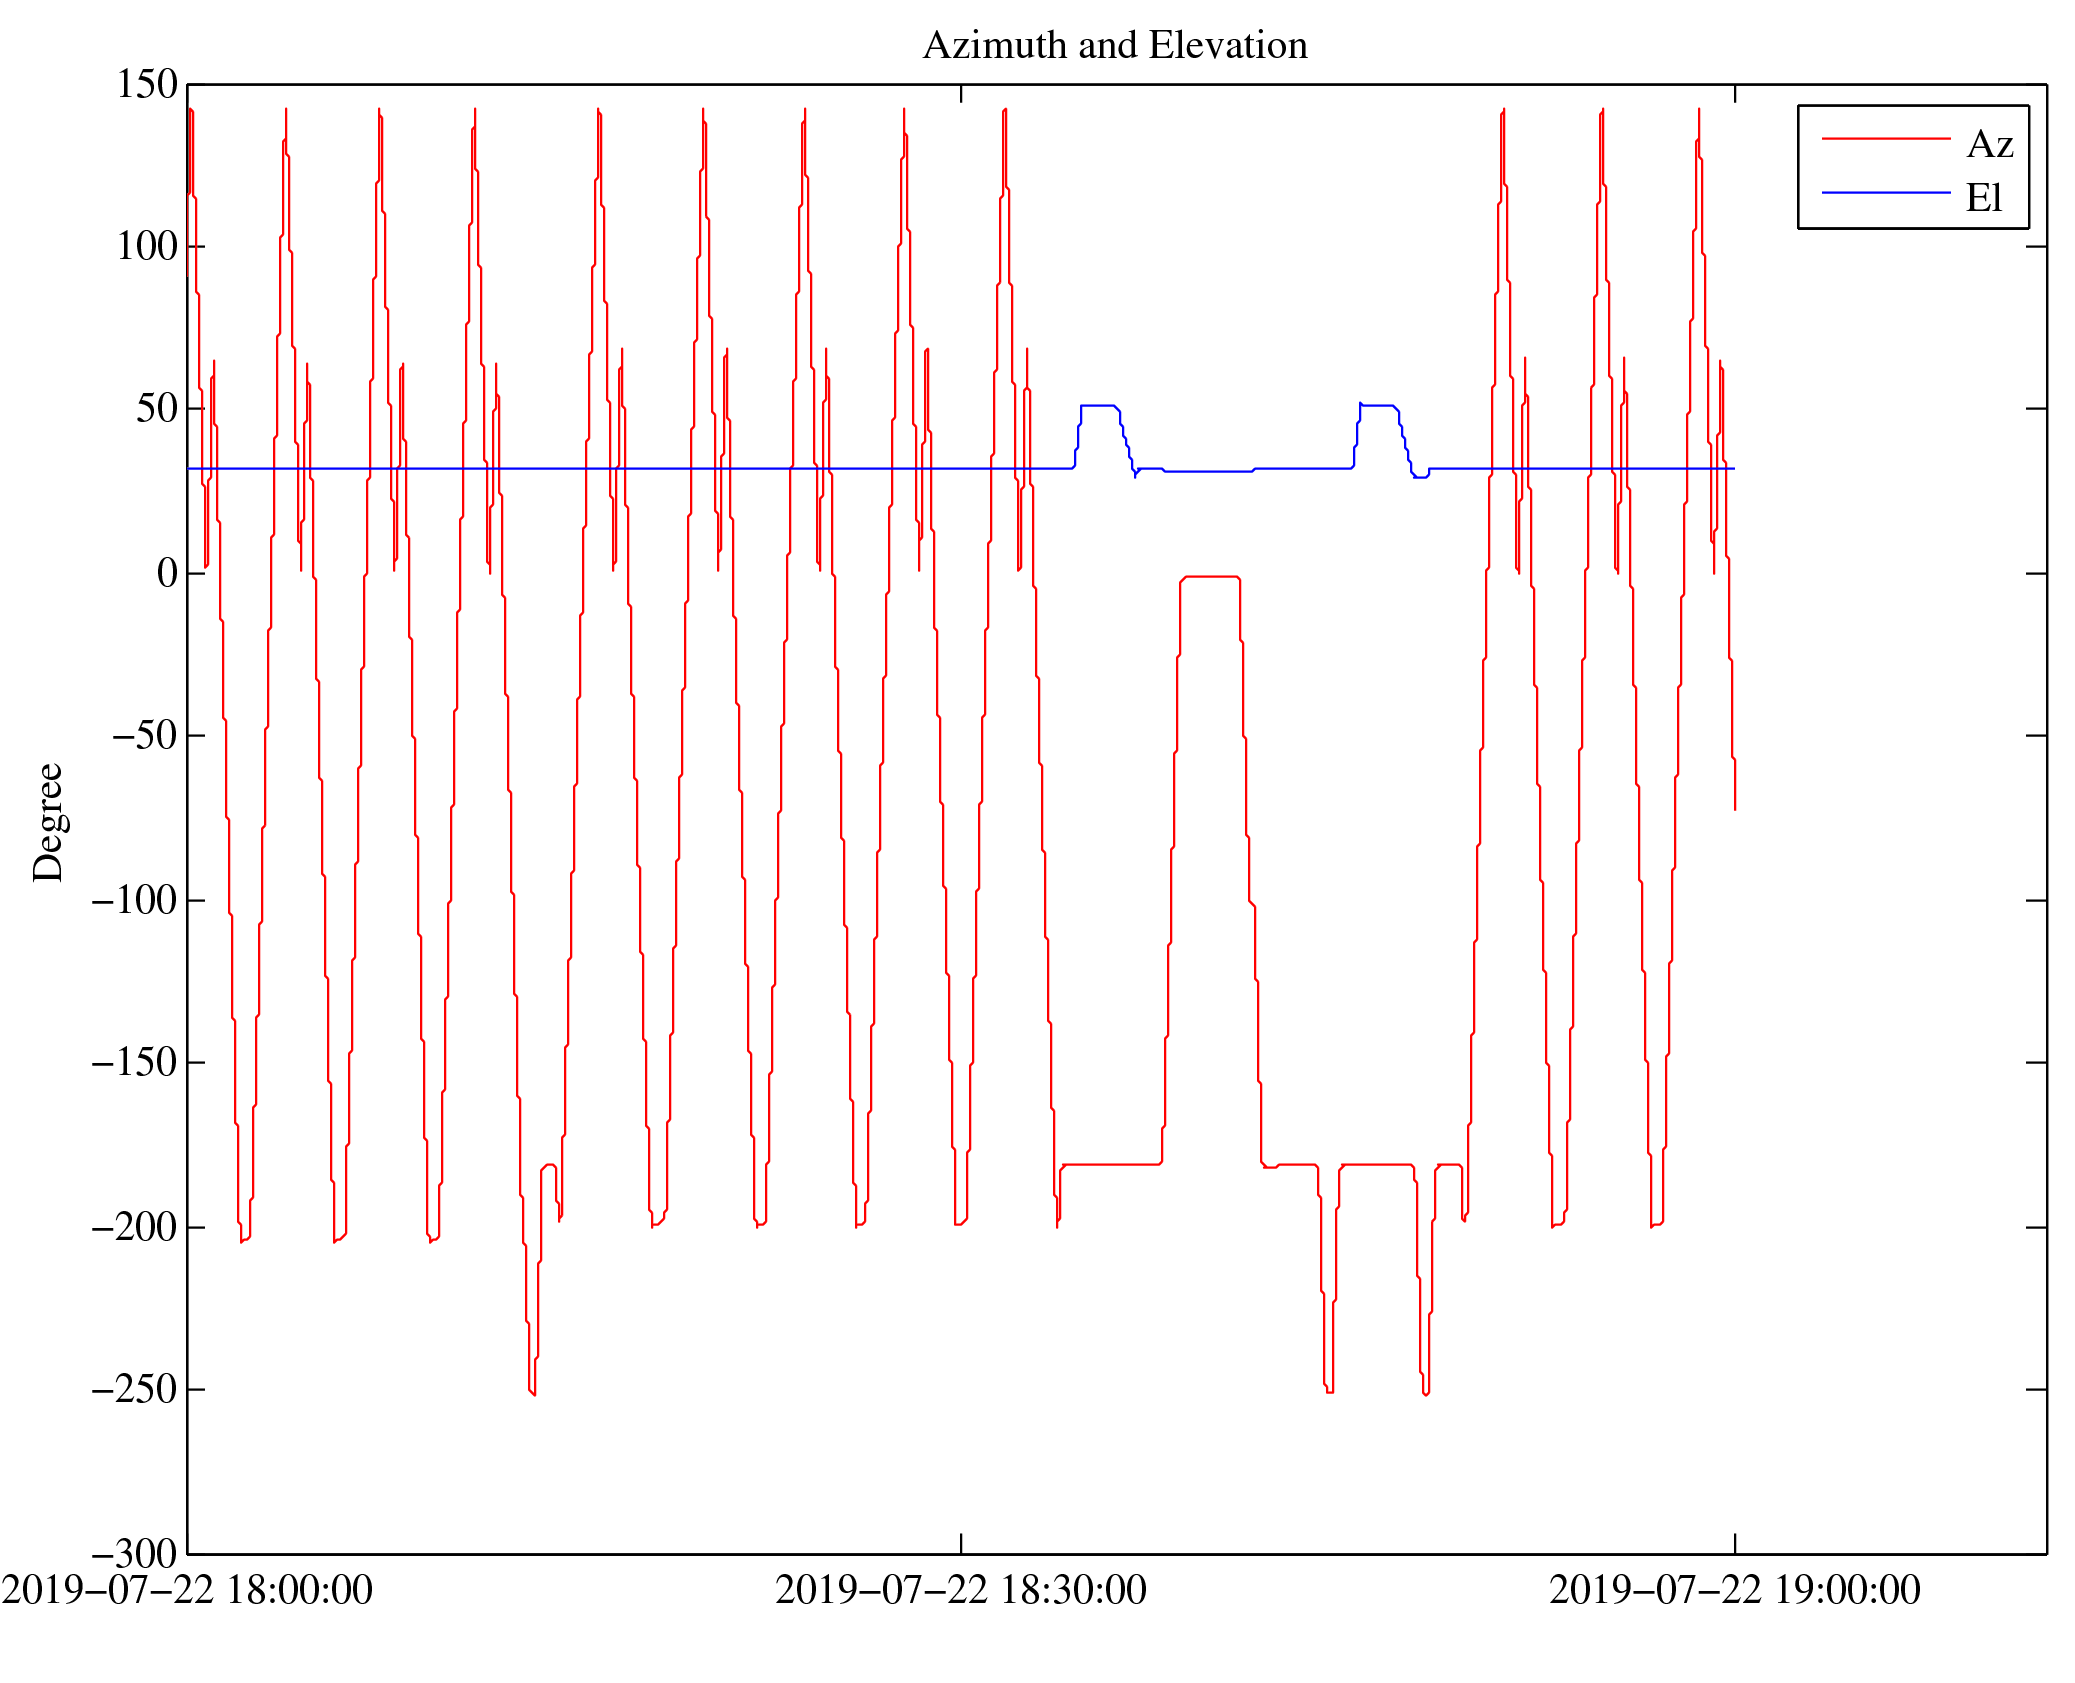Click the 18:30:00 x-axis tick label
2075x1683 pixels.
[960, 1590]
